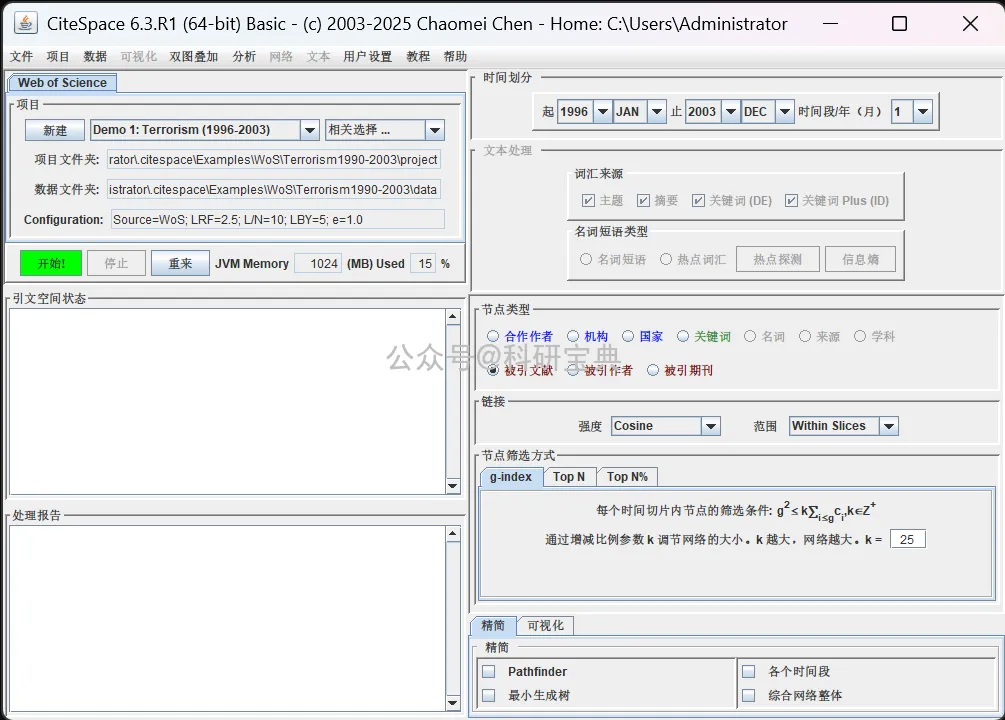Image resolution: width=1005 pixels, height=720 pixels.
Task: Open the 相关选择 dropdown
Action: click(x=435, y=130)
